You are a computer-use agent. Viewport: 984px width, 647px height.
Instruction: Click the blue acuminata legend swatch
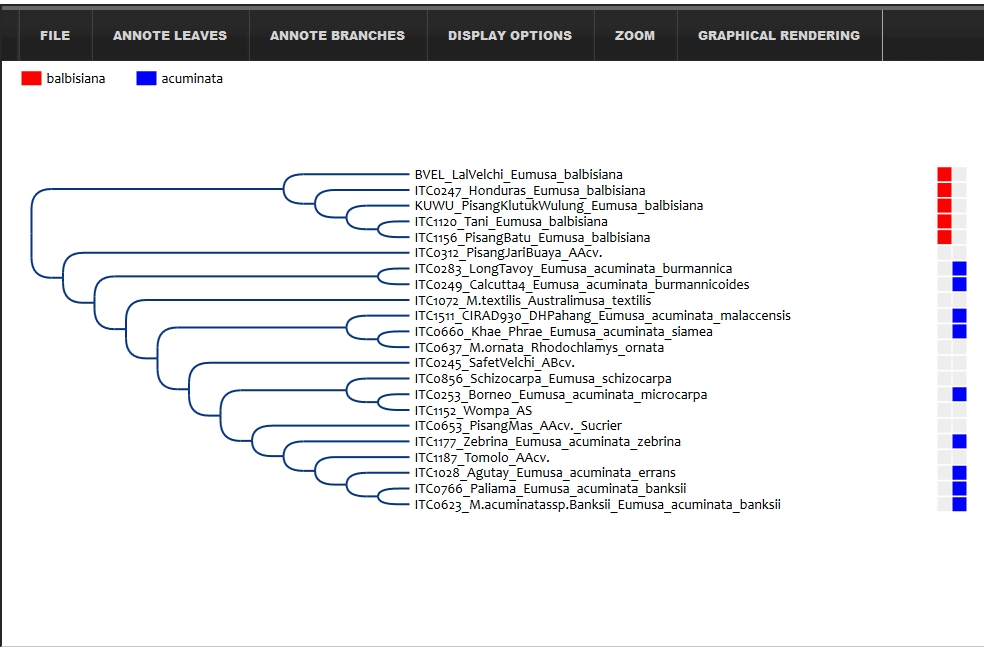(146, 78)
